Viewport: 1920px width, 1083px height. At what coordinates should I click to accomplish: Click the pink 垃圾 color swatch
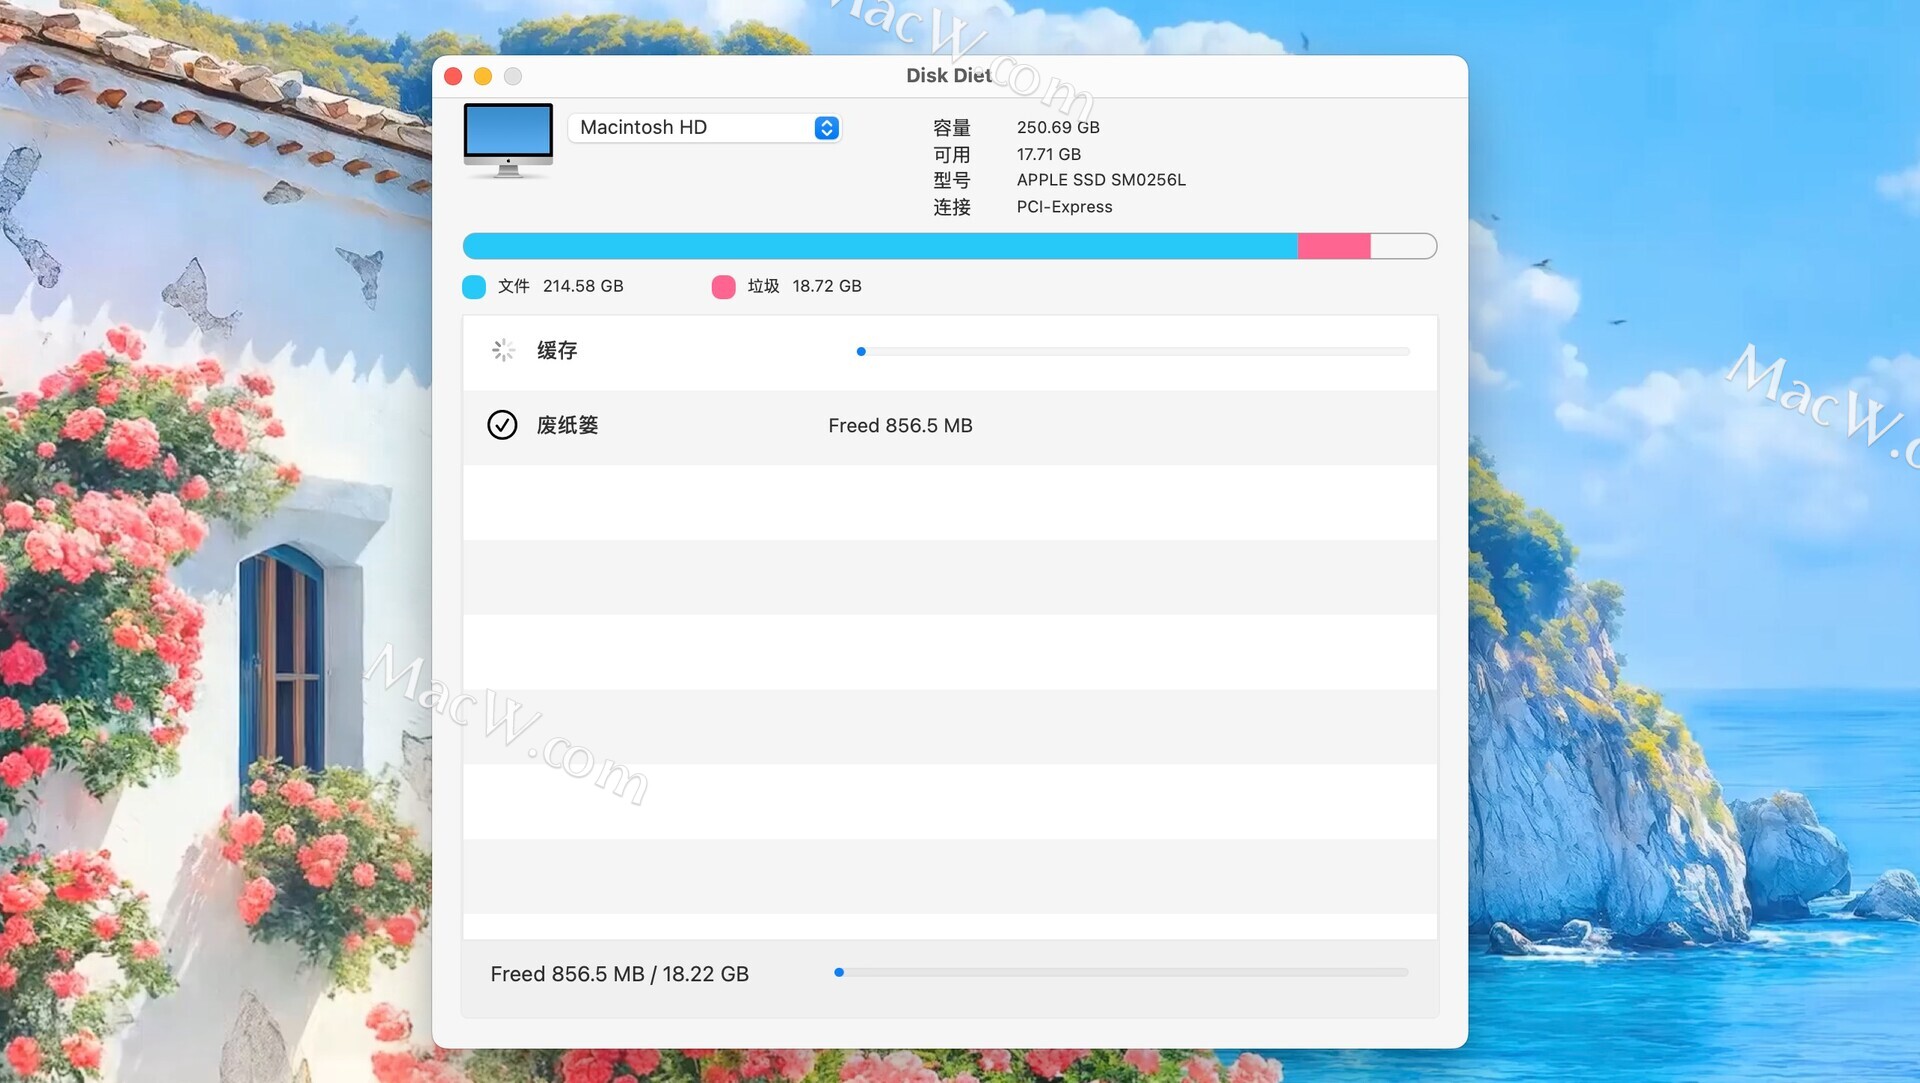coord(723,287)
